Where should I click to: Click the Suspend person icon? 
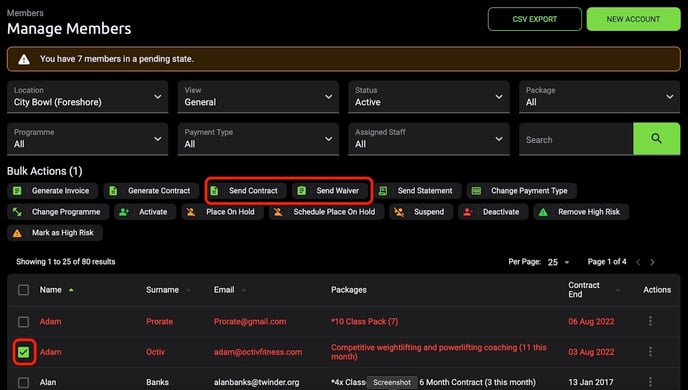[399, 212]
